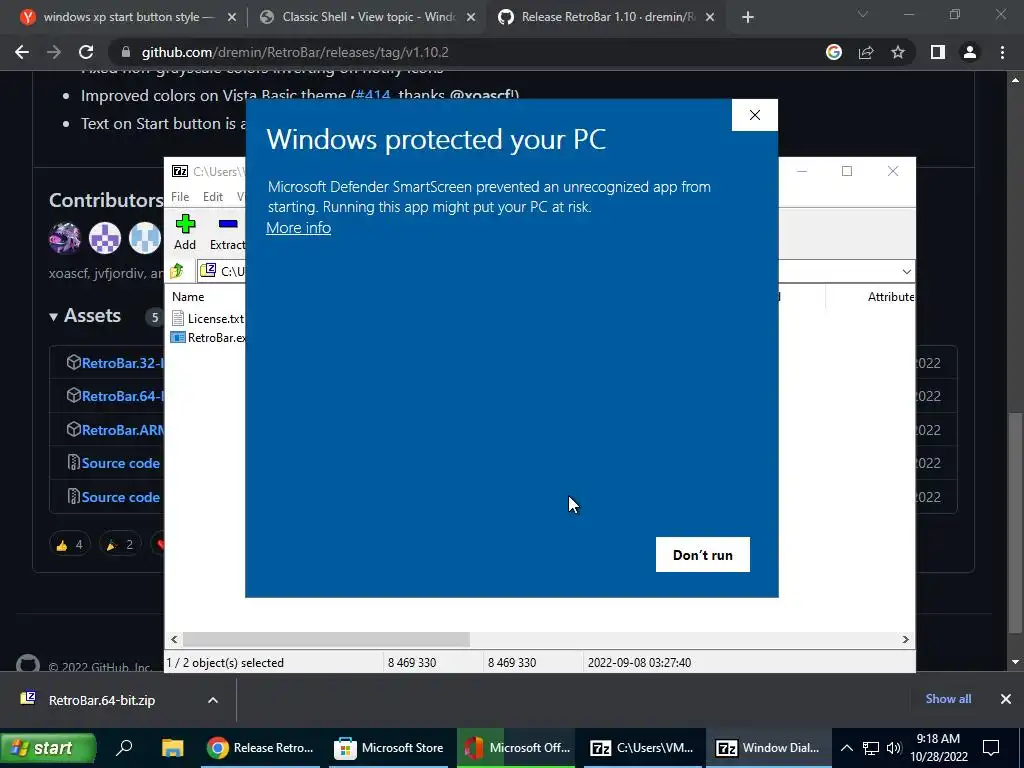Open the notification center icon
This screenshot has height=768, width=1024.
pos(991,748)
